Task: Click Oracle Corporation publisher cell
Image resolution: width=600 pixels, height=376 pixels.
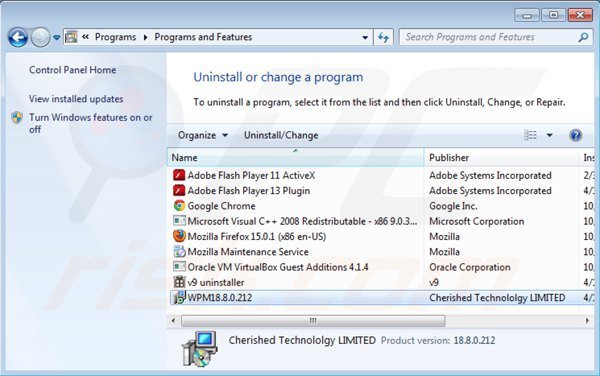Action: (x=470, y=267)
